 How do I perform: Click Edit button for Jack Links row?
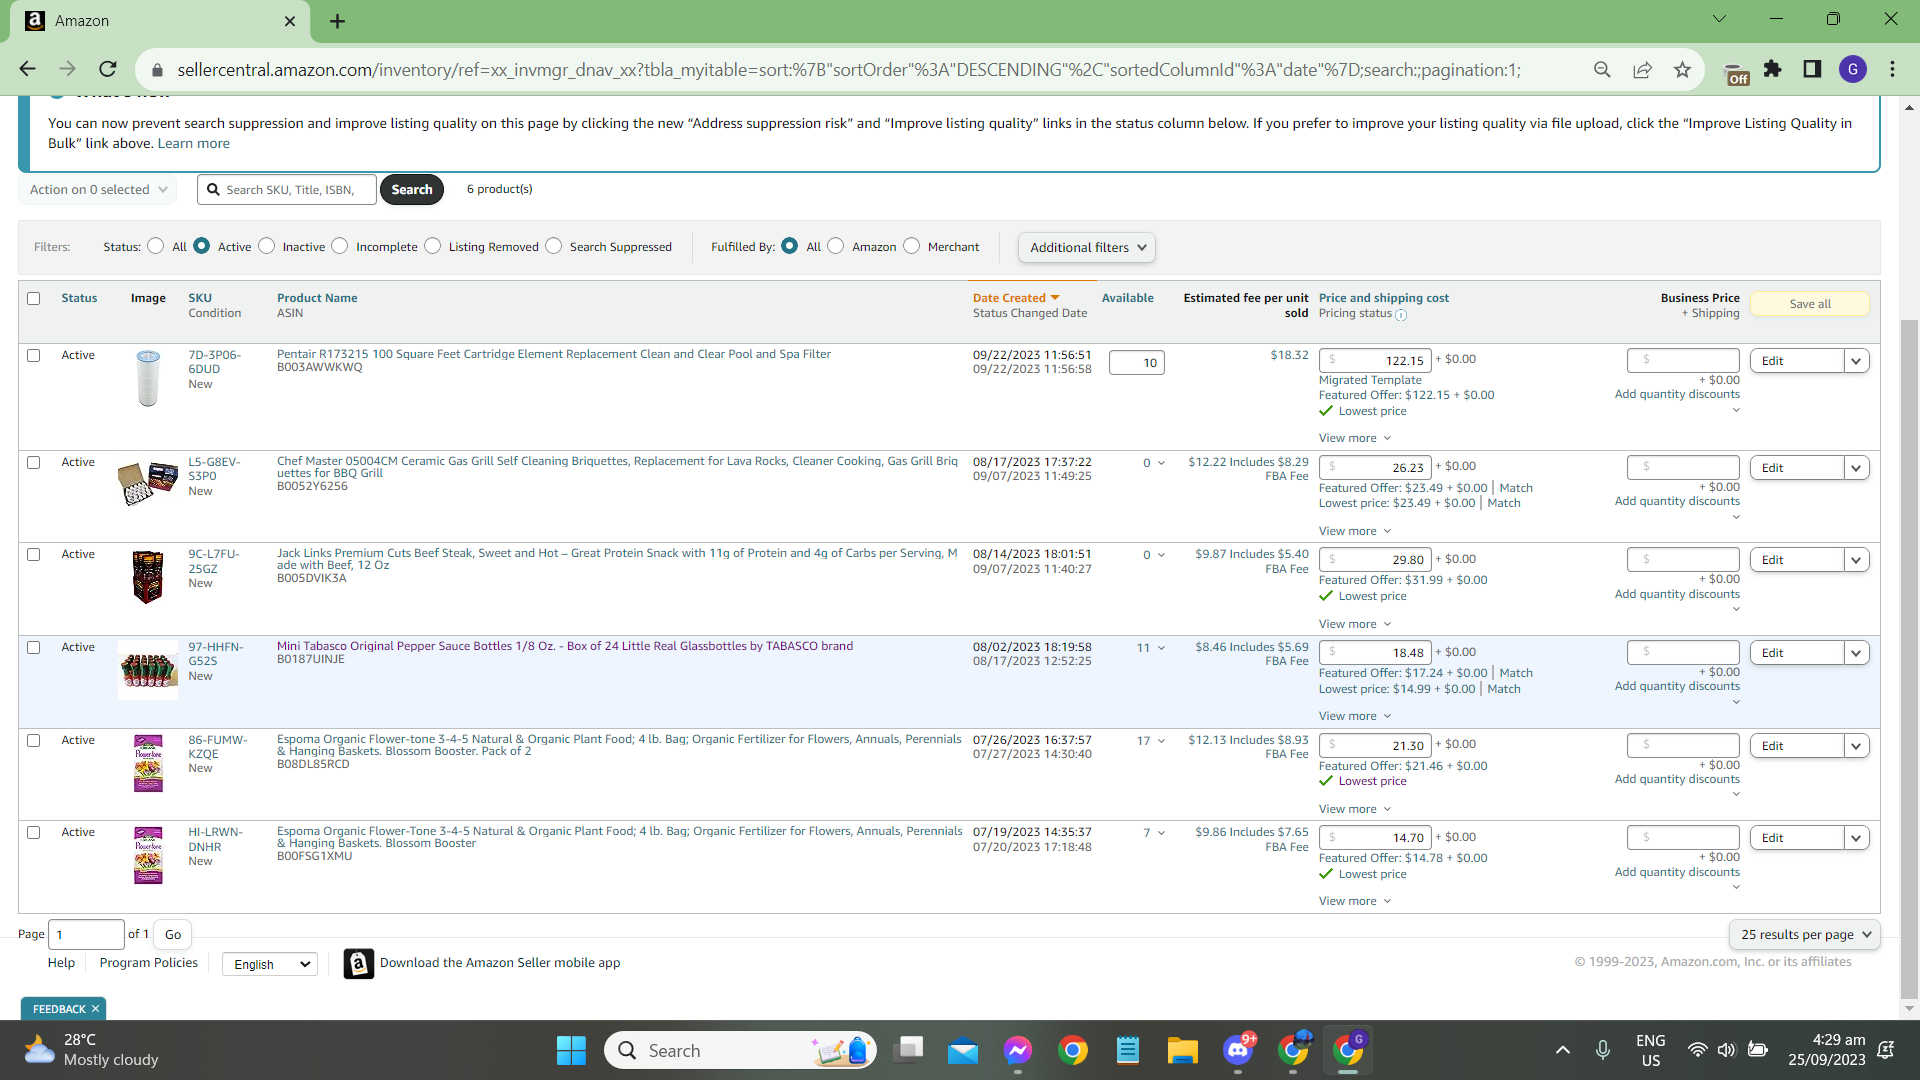click(1797, 560)
